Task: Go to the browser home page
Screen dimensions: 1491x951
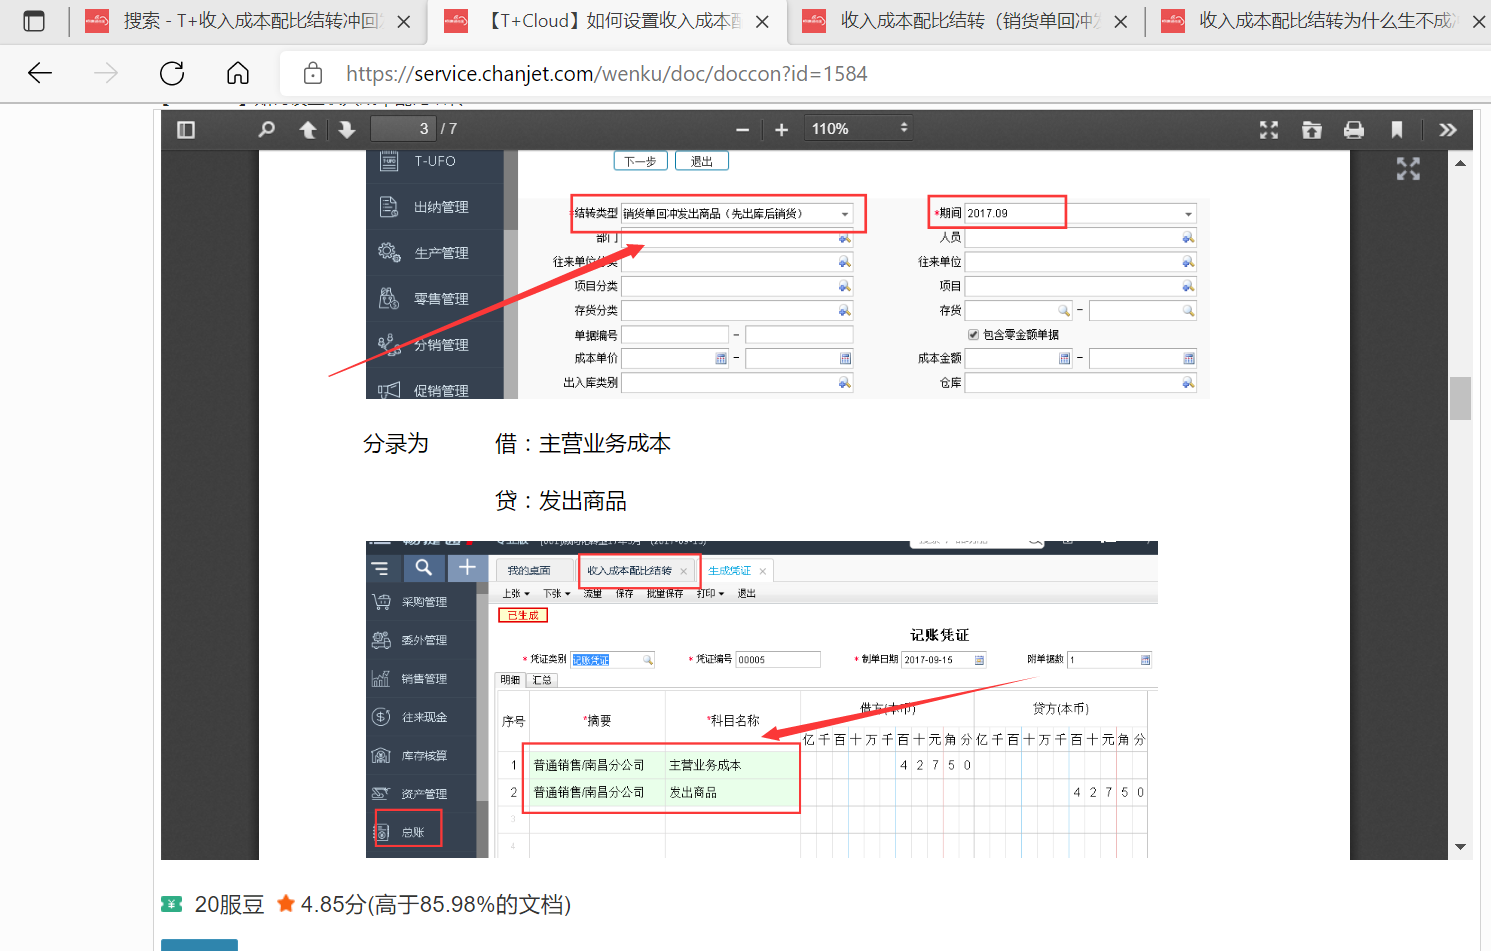Action: click(238, 73)
